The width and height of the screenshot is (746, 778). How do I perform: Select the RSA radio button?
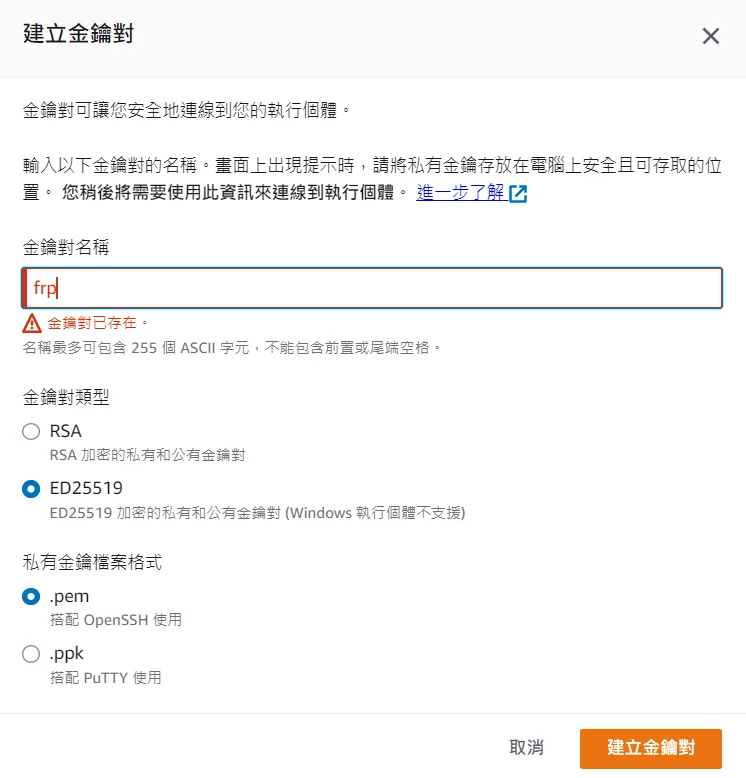pyautogui.click(x=31, y=431)
